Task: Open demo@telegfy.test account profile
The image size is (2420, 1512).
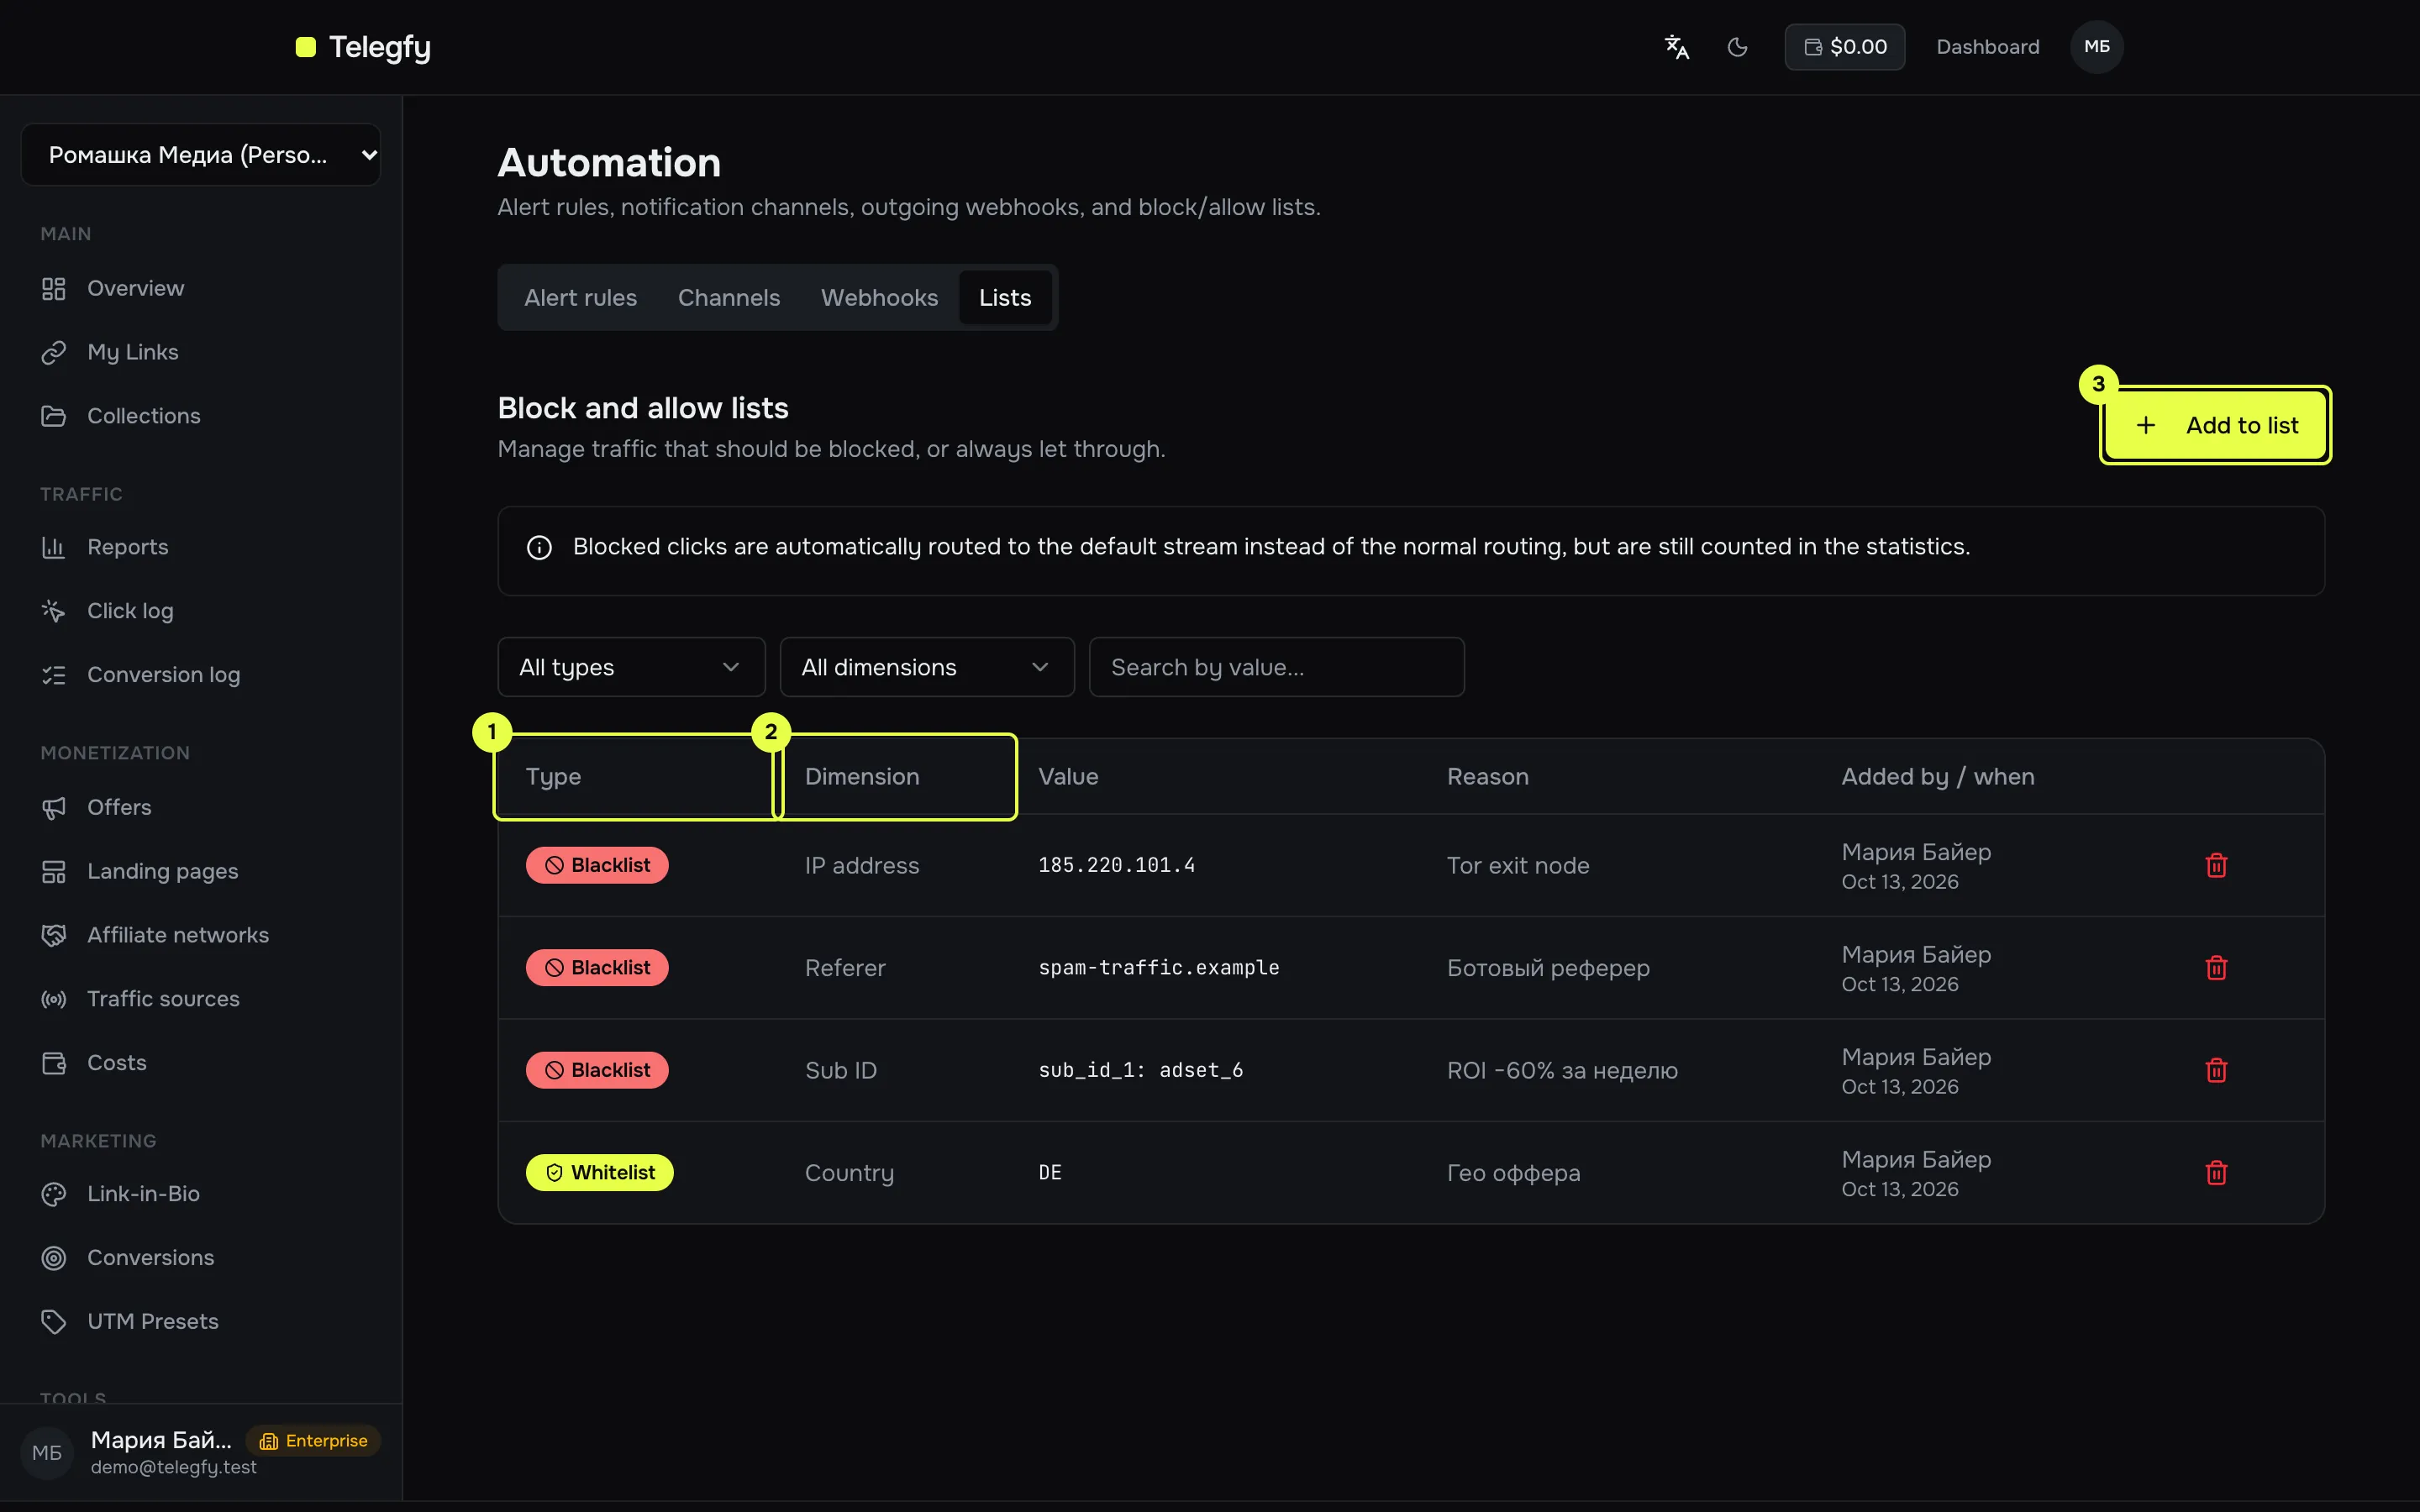Action: [201, 1453]
